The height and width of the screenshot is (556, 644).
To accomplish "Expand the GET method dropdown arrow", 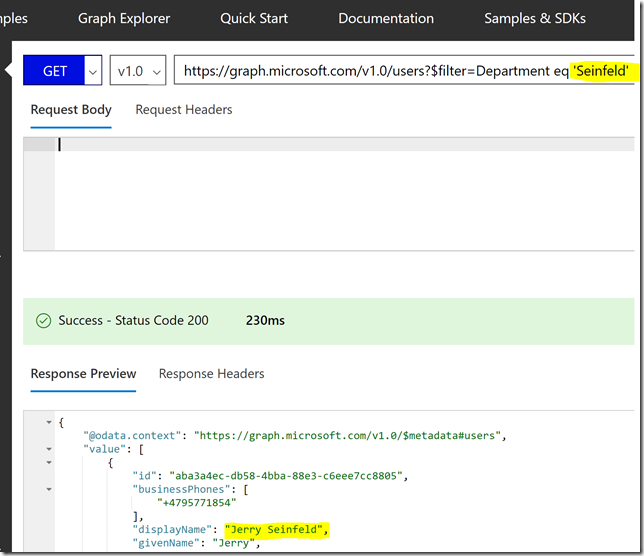I will click(93, 71).
